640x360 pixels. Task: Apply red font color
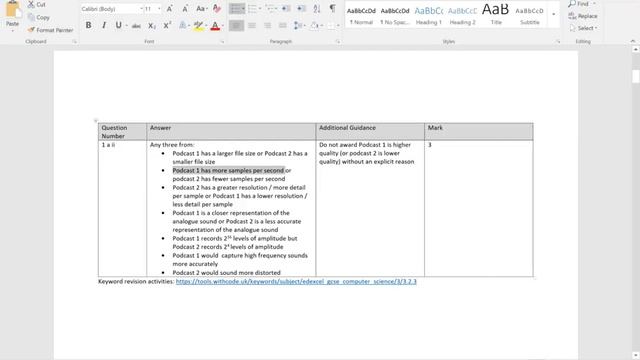pyautogui.click(x=215, y=26)
